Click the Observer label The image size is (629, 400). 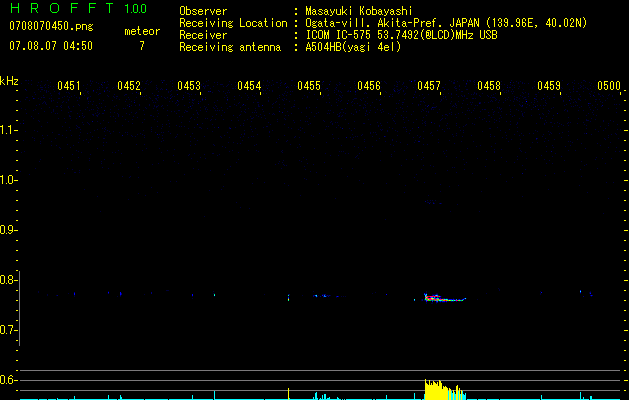[203, 11]
